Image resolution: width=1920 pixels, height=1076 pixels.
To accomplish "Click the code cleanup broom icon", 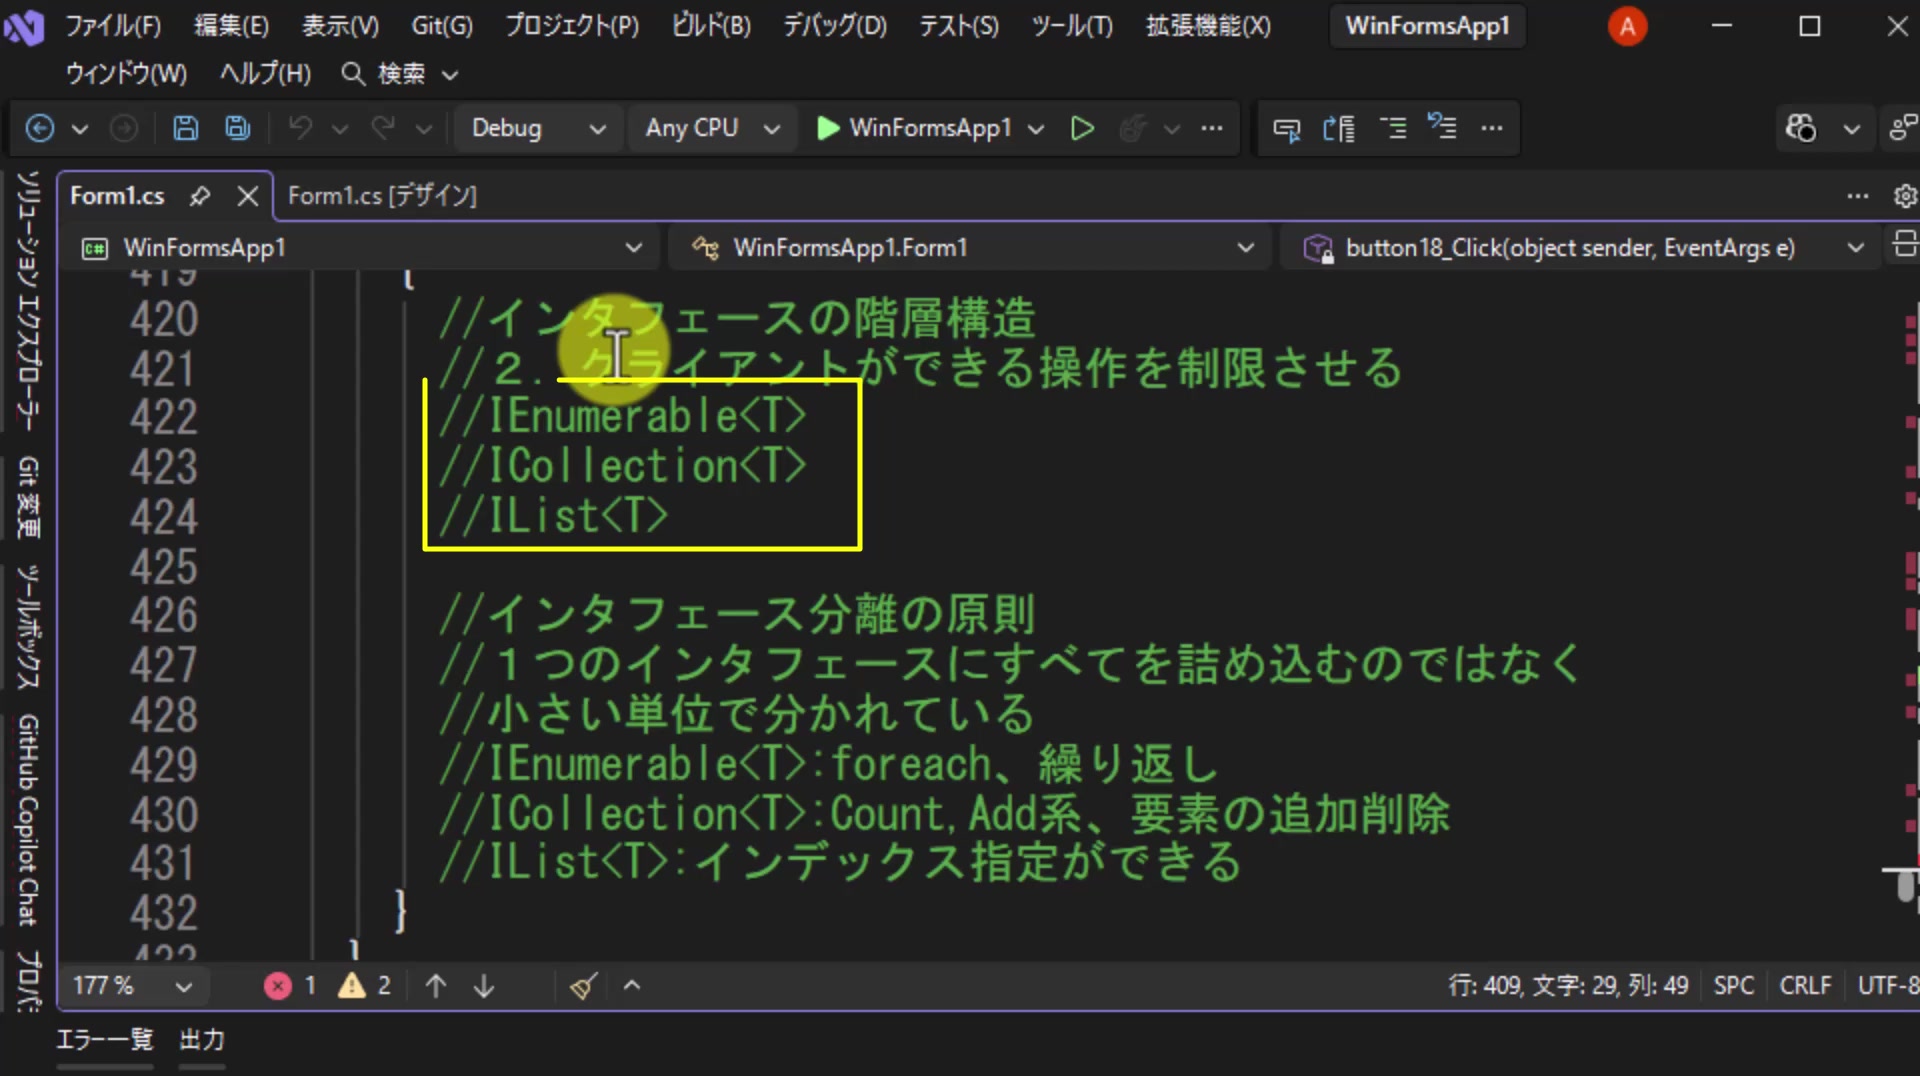I will 584,986.
